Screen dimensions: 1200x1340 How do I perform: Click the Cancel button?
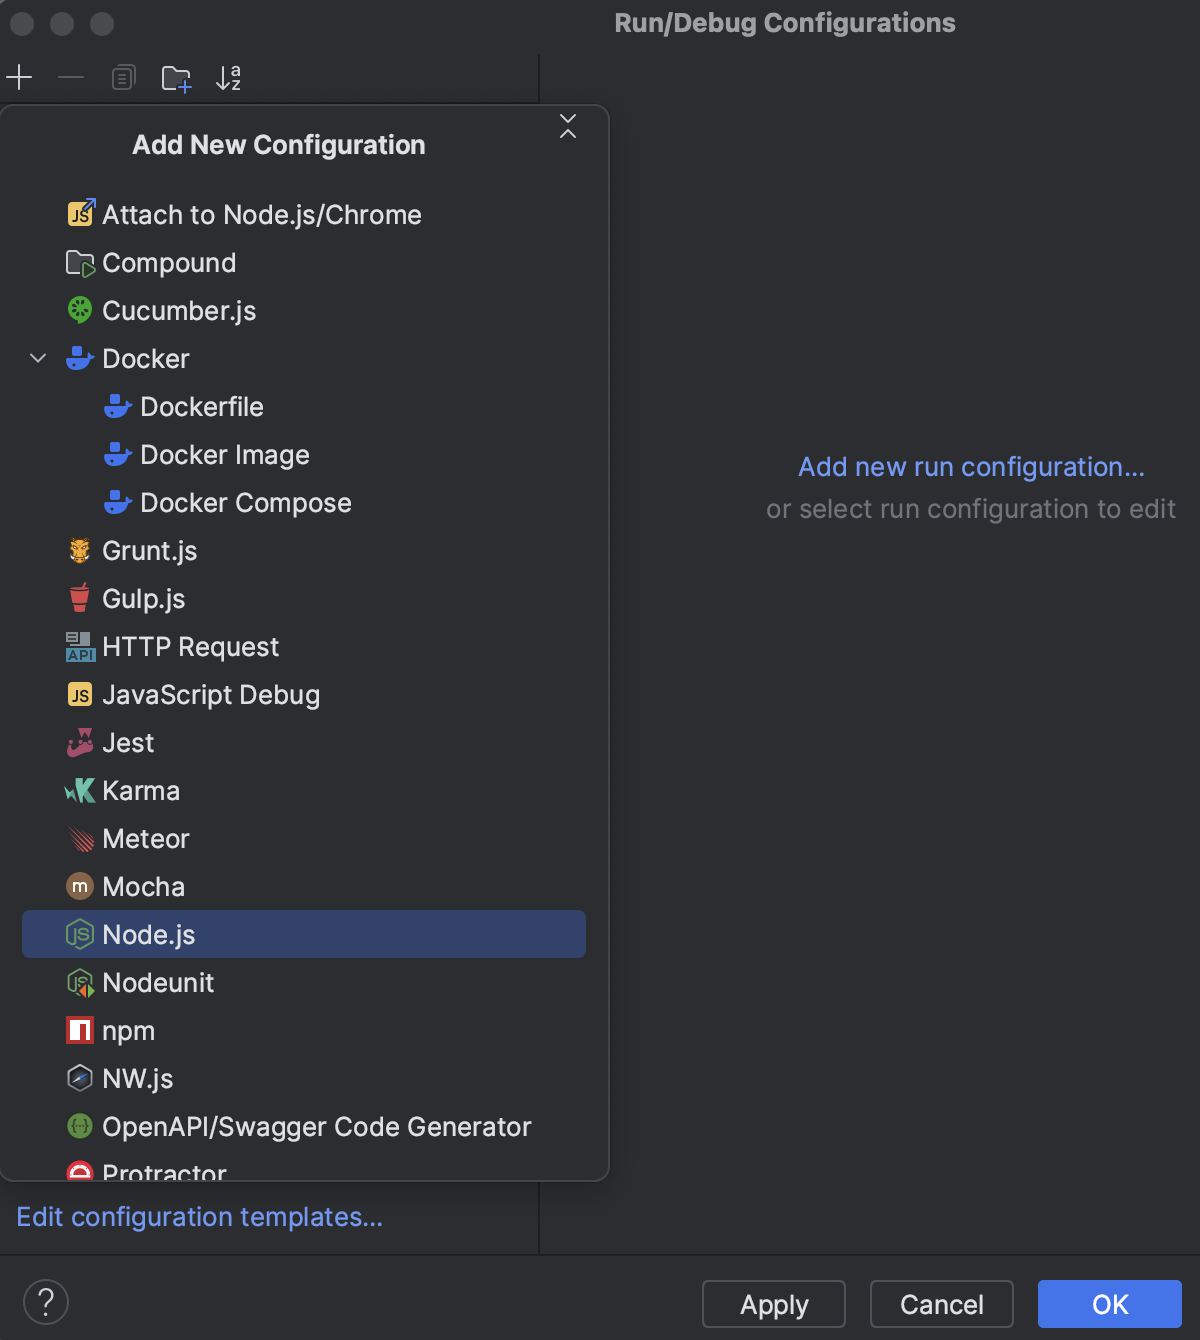pos(940,1304)
